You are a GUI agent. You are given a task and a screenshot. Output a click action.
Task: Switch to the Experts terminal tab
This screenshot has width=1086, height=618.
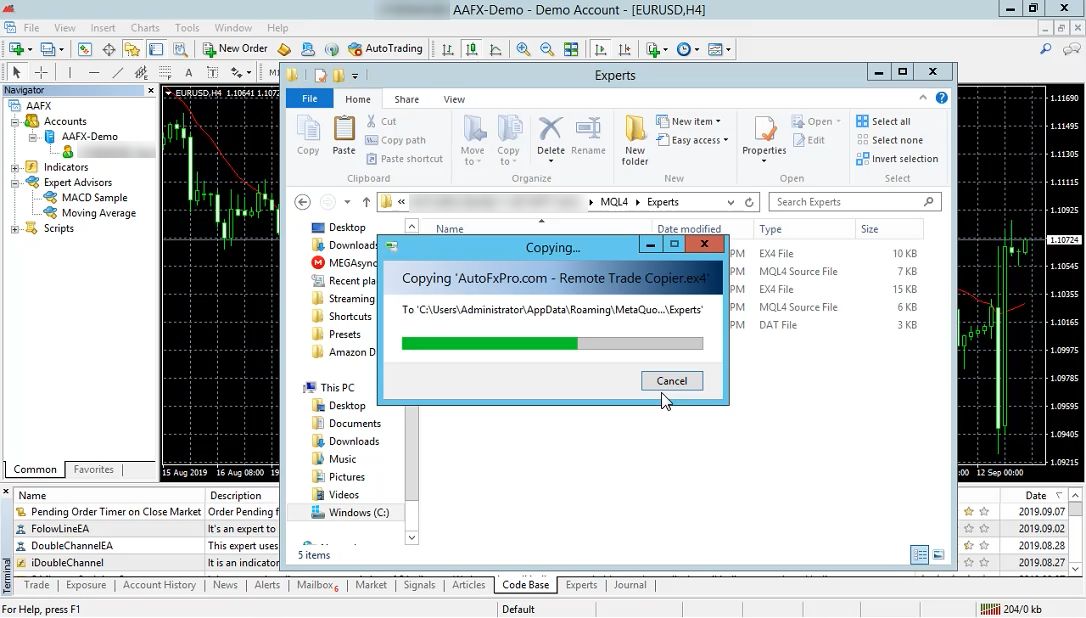click(581, 585)
